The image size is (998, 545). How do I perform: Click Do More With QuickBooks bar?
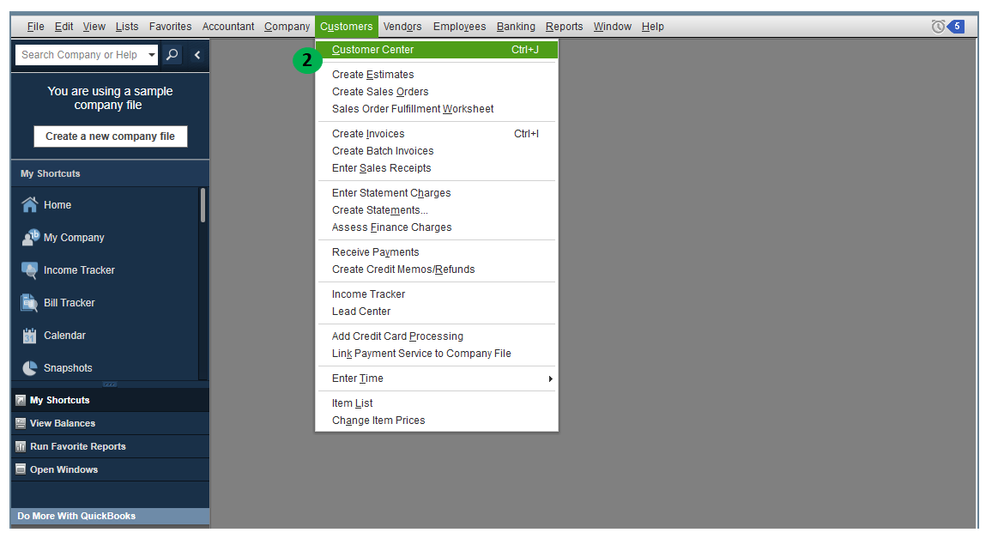point(109,516)
